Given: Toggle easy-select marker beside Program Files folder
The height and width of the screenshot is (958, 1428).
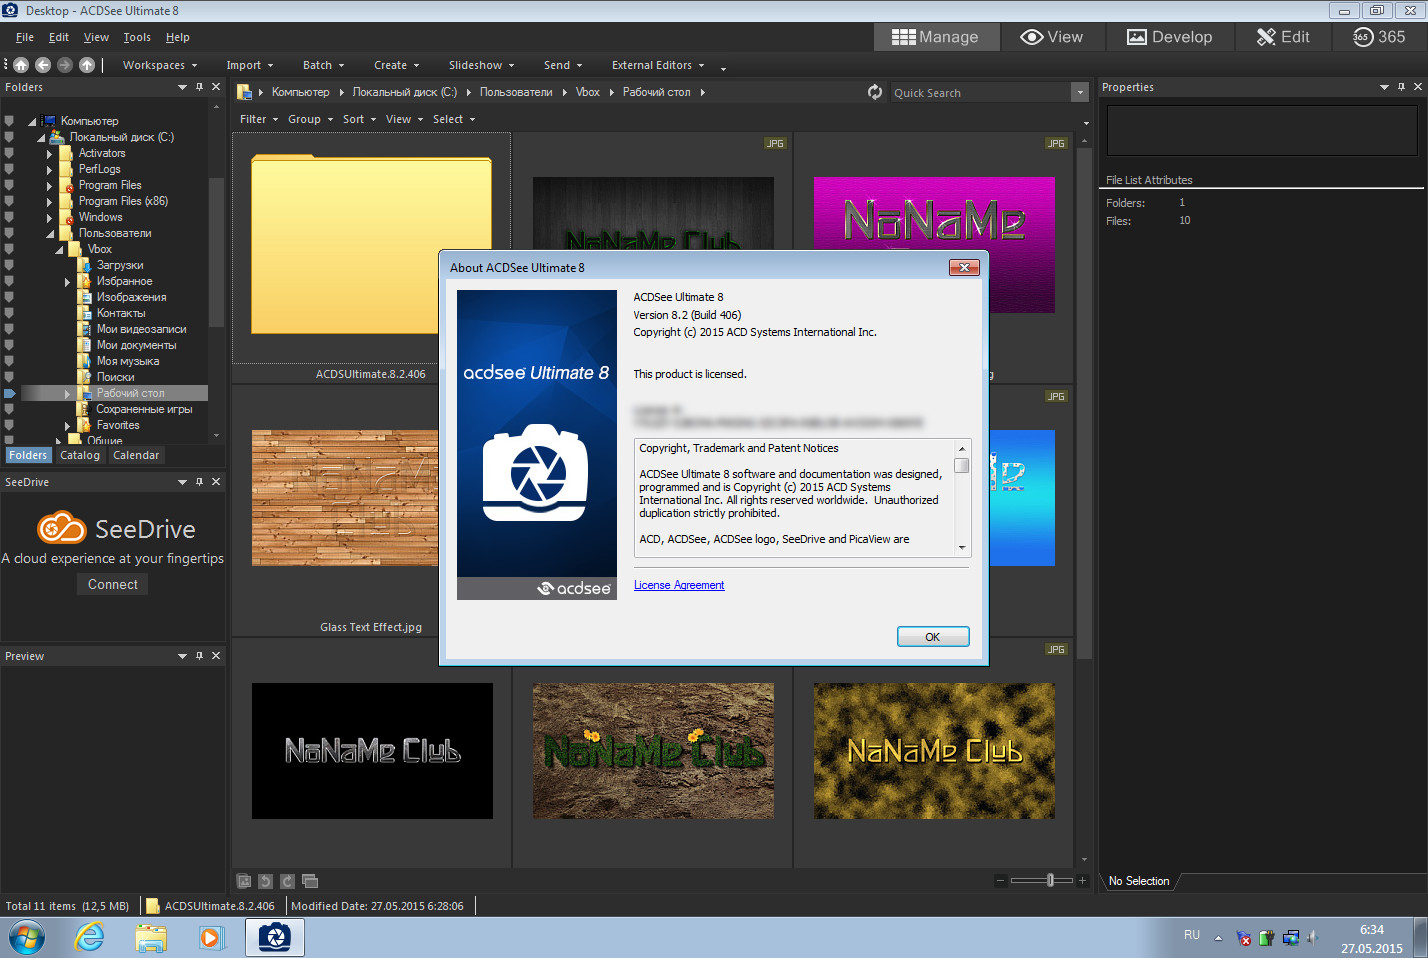Looking at the screenshot, I should [x=9, y=185].
